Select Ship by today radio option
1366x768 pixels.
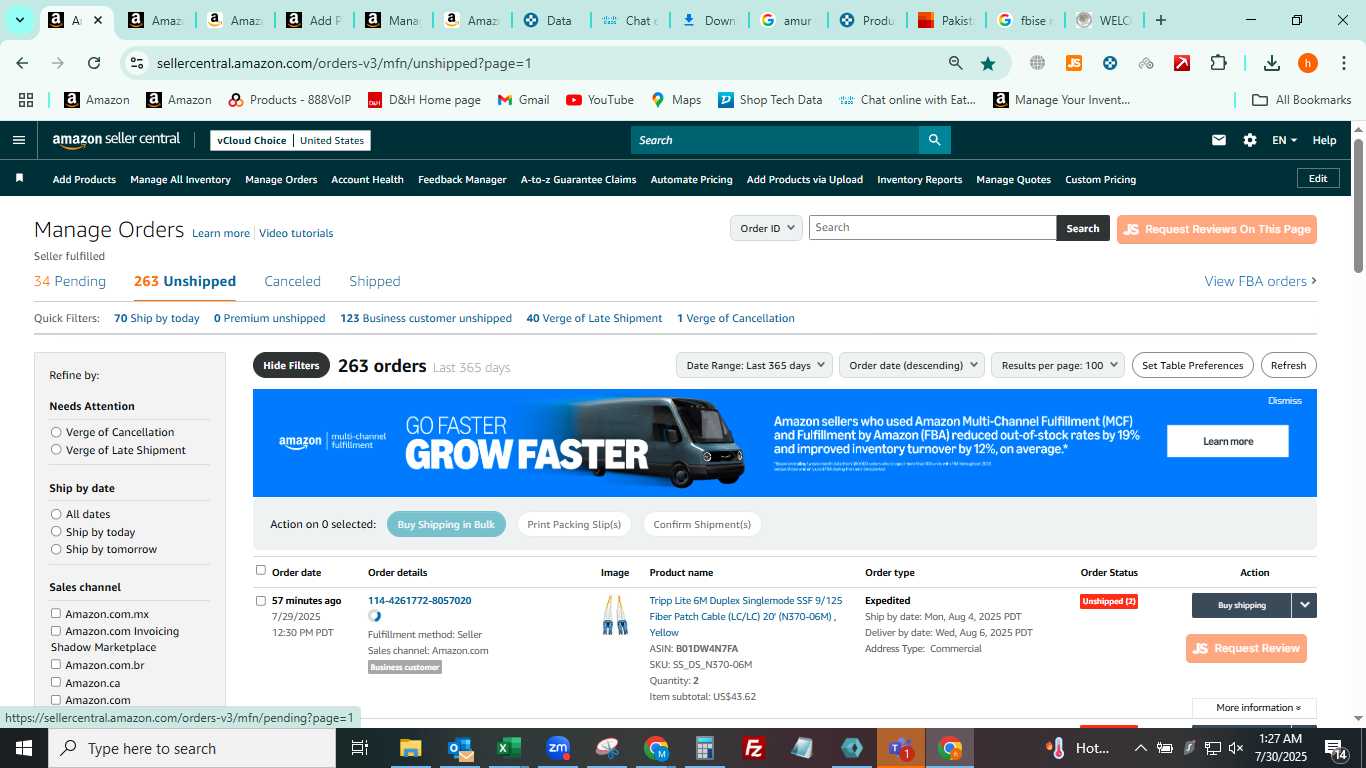[56, 532]
